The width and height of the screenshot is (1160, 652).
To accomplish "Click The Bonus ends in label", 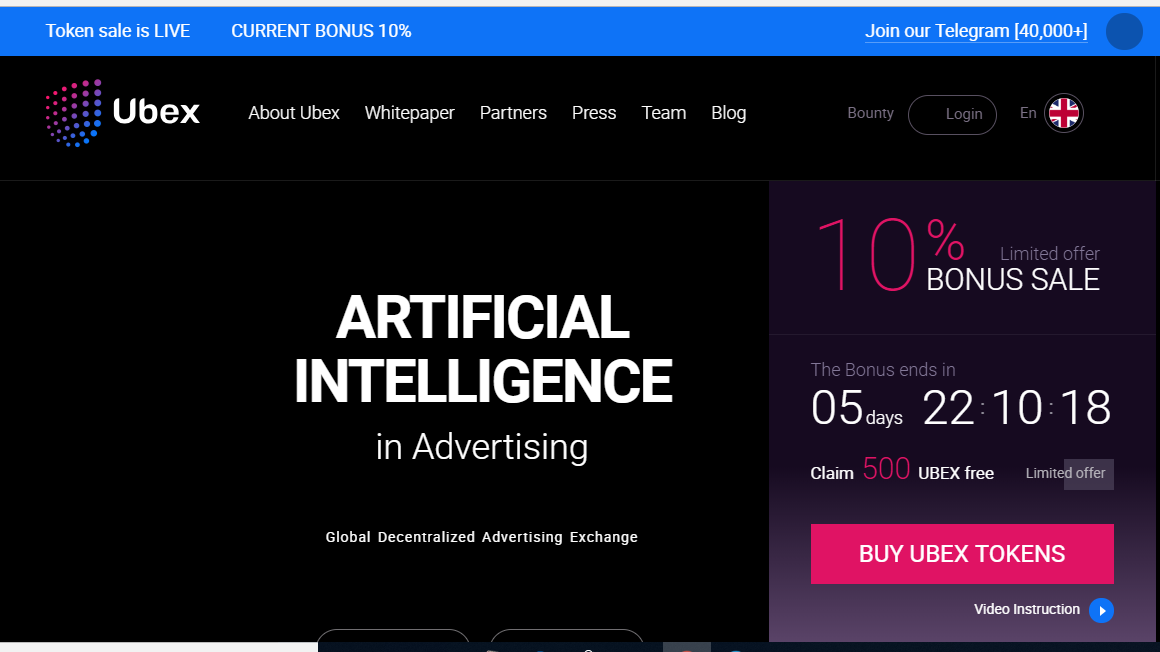I will click(883, 369).
